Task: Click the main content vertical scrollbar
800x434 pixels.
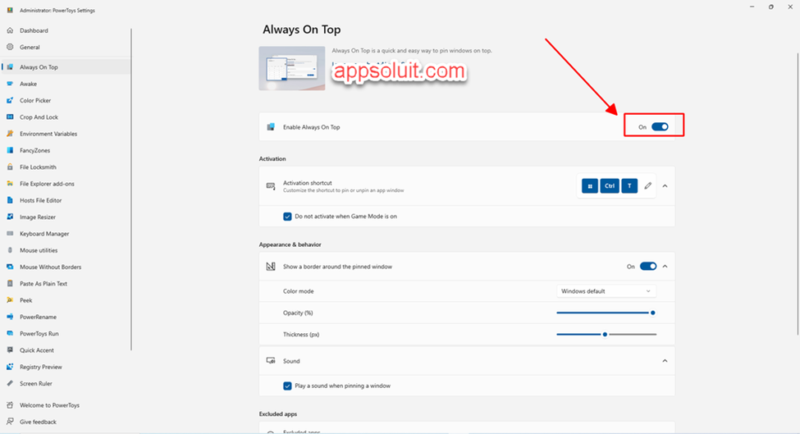Action: tap(797, 194)
